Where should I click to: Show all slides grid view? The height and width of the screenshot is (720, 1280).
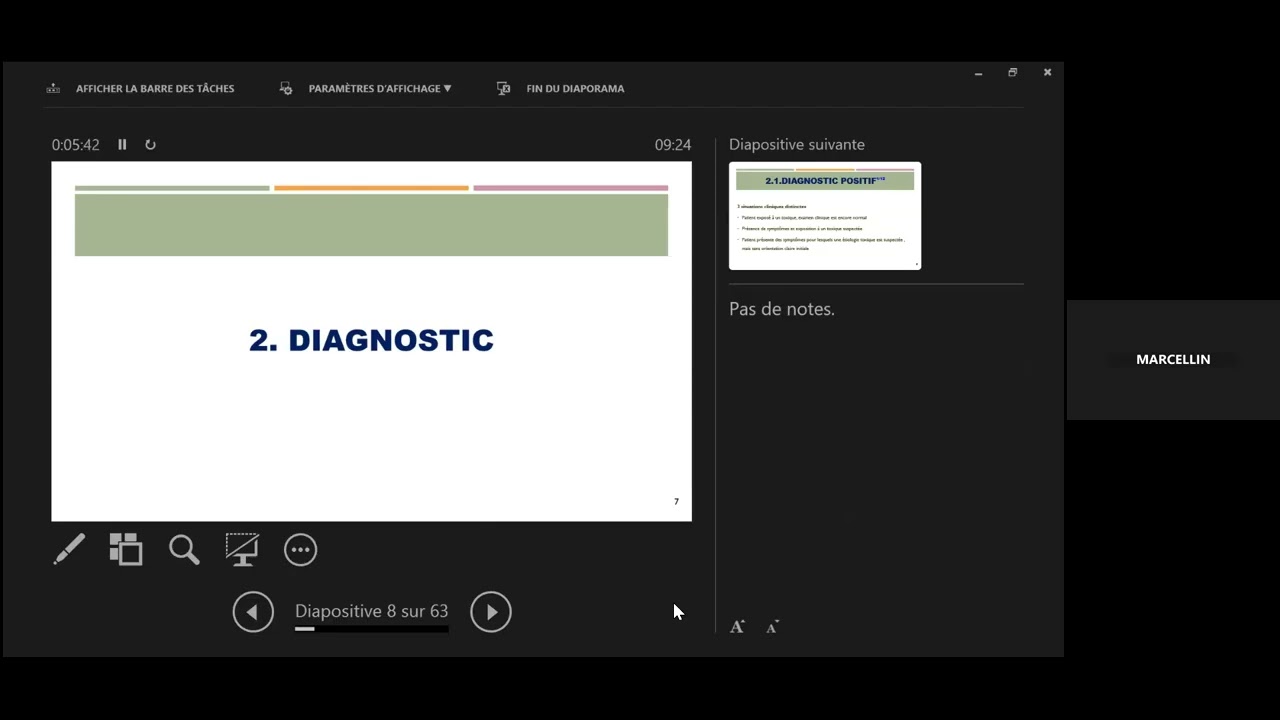126,549
